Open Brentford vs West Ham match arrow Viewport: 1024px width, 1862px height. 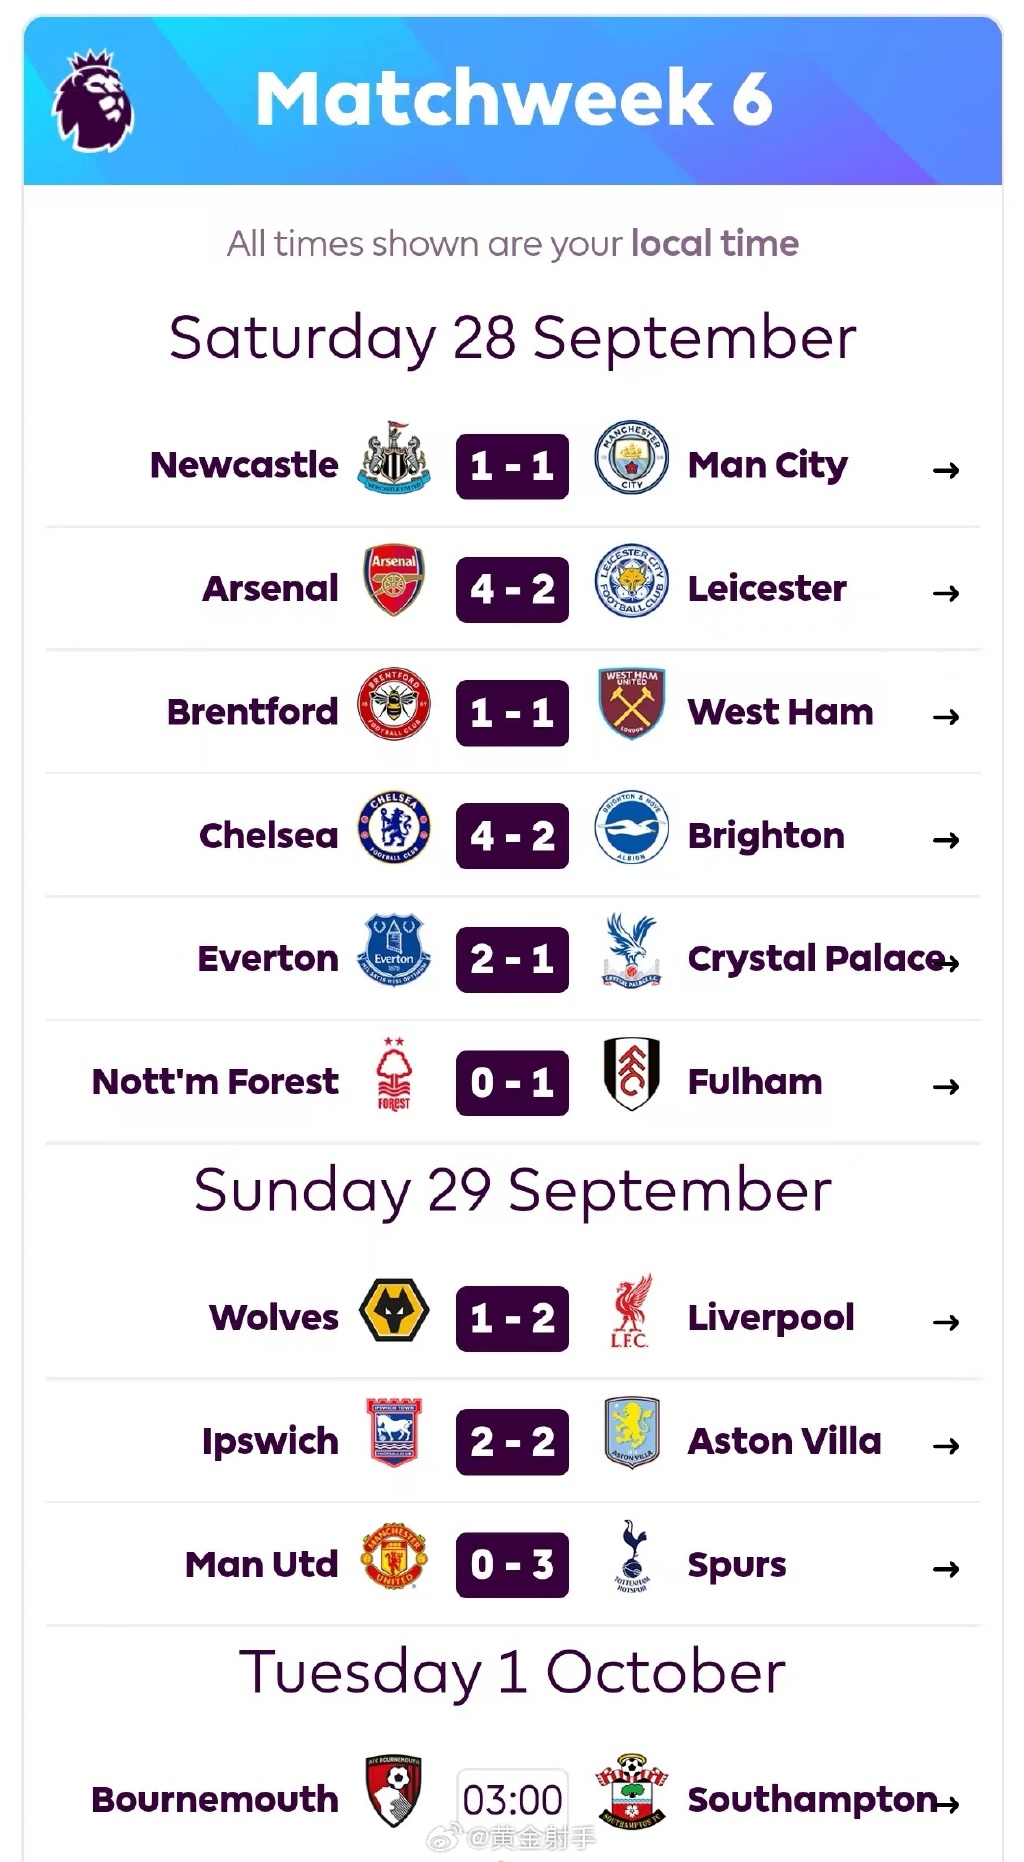click(946, 716)
